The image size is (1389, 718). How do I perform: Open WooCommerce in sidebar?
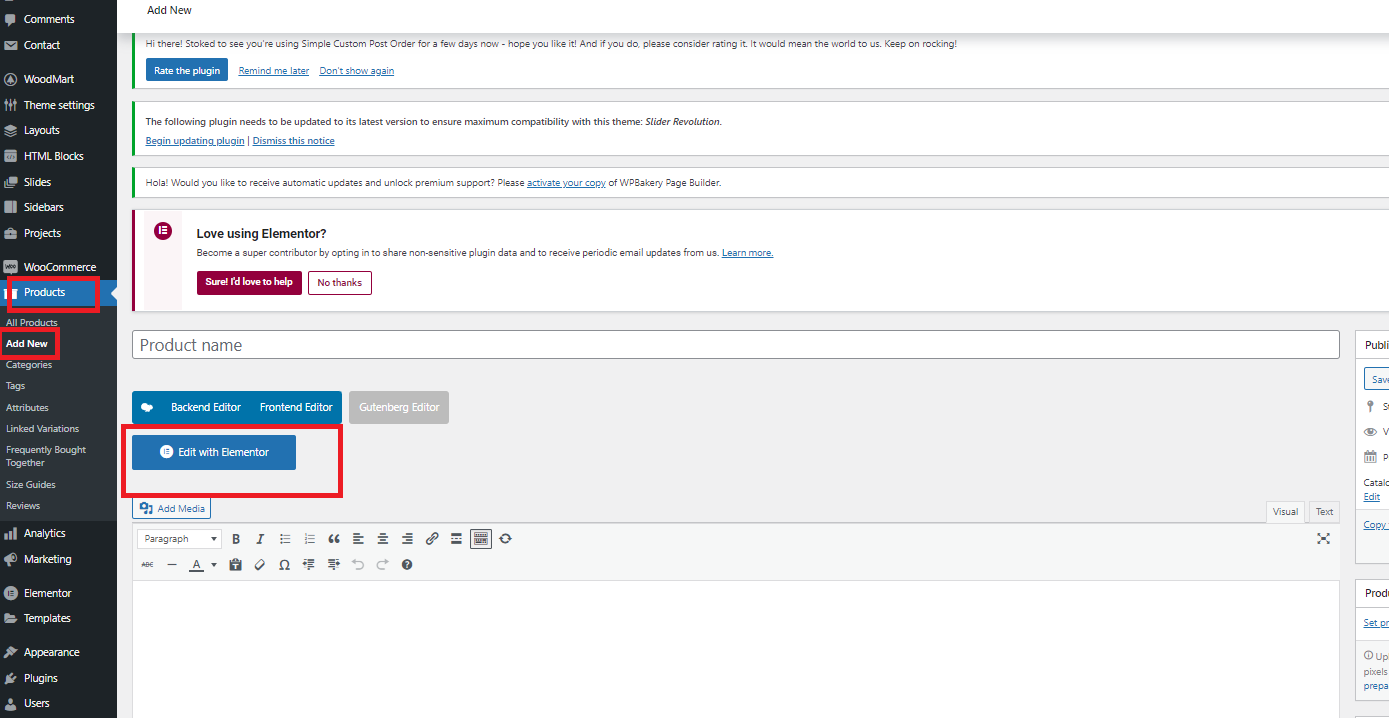[58, 267]
